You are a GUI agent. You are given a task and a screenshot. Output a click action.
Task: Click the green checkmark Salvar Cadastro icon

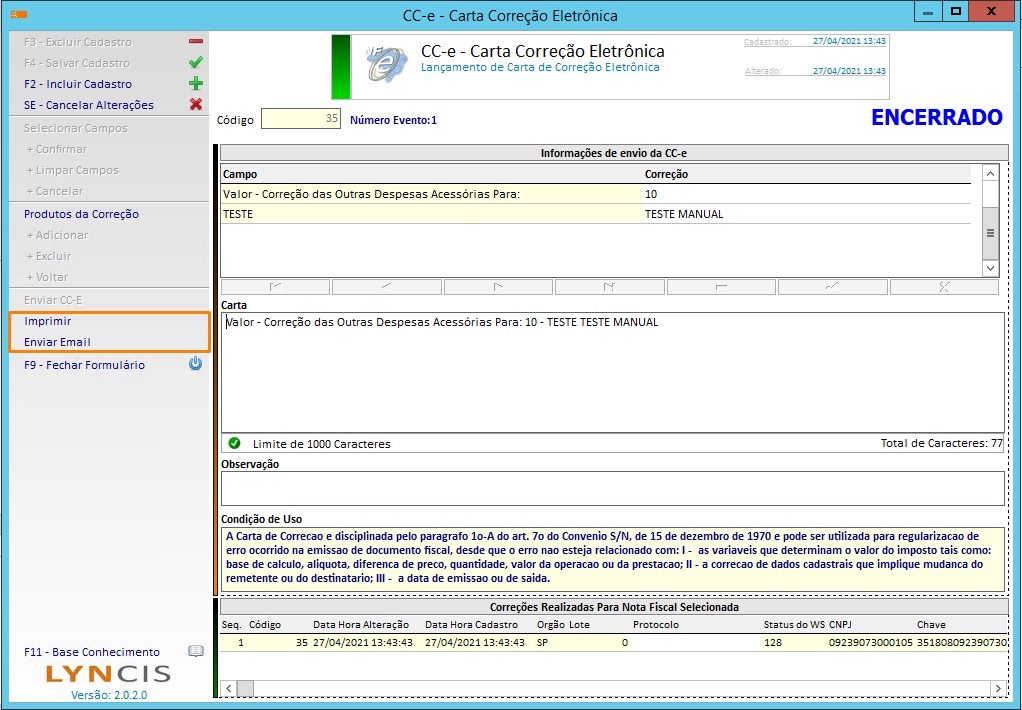(196, 63)
